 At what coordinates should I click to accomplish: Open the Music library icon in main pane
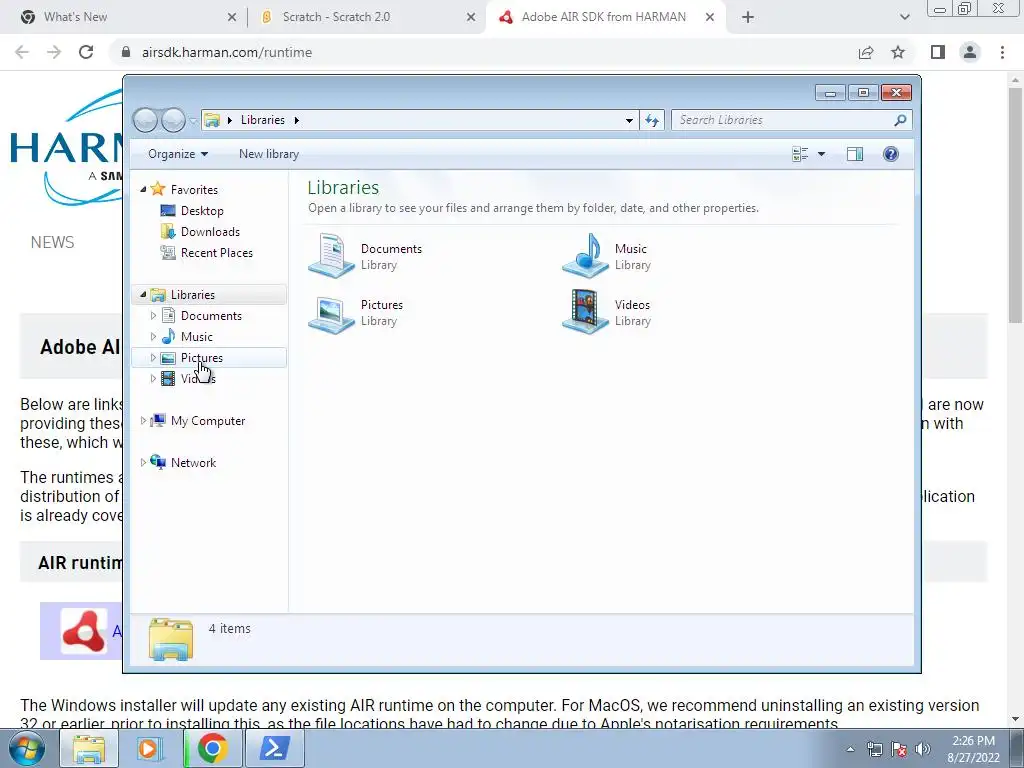(x=586, y=255)
